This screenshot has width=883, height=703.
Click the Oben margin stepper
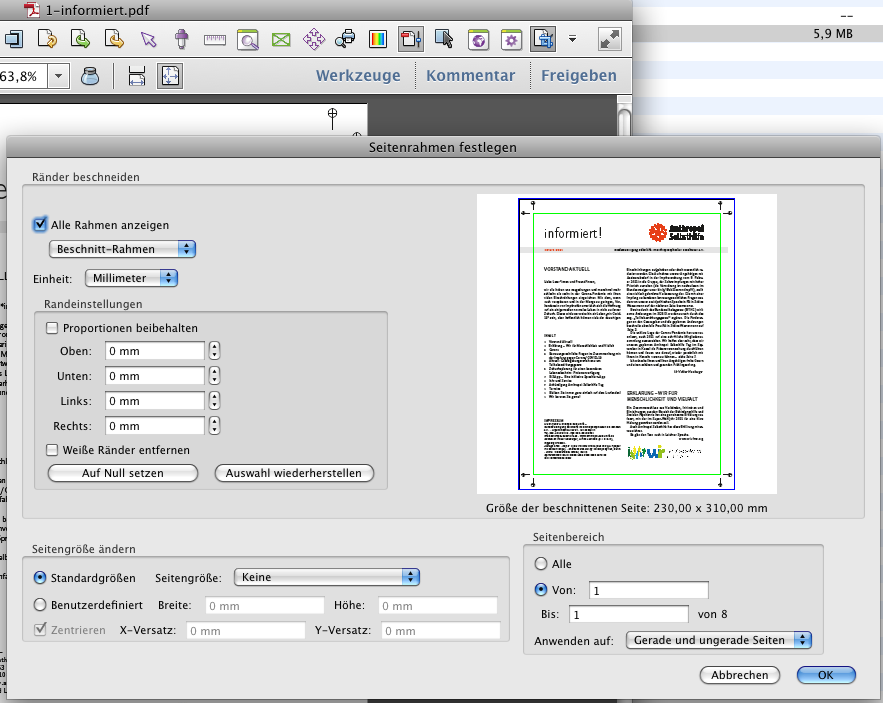[x=214, y=350]
